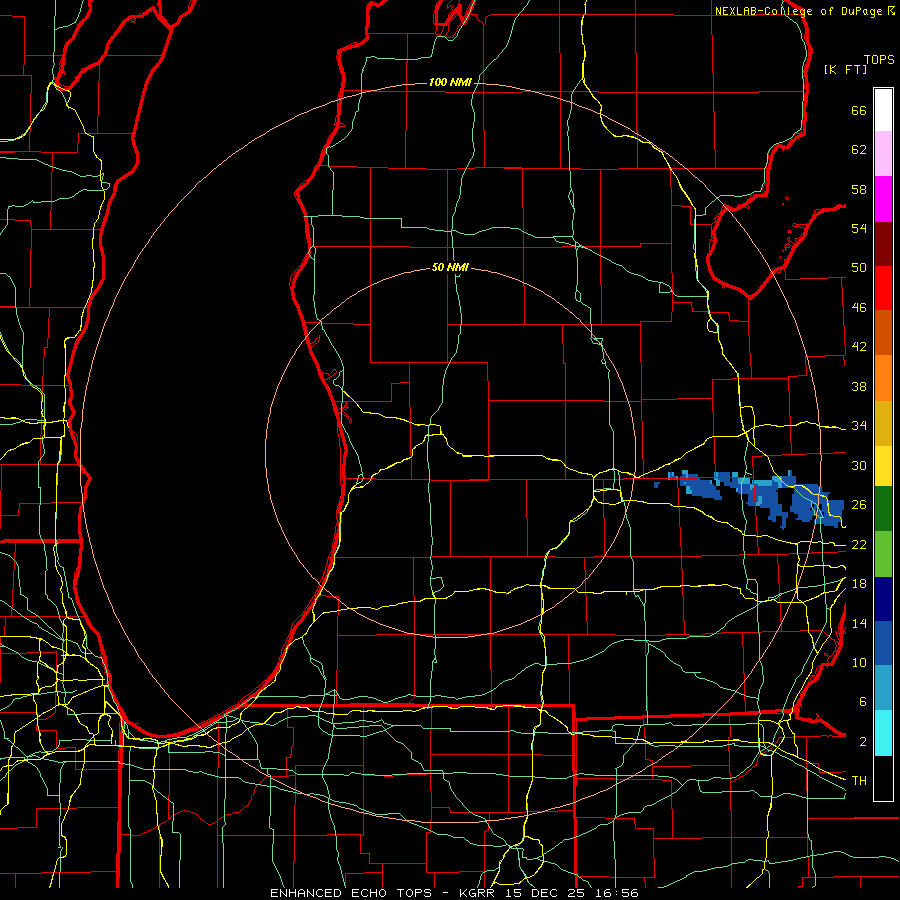Click the light blue legend color band
The width and height of the screenshot is (900, 900).
coord(883,688)
